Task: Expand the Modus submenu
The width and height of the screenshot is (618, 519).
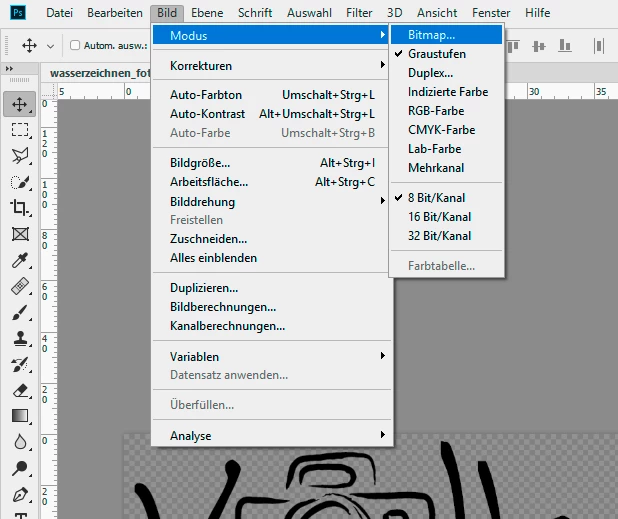Action: tap(270, 35)
